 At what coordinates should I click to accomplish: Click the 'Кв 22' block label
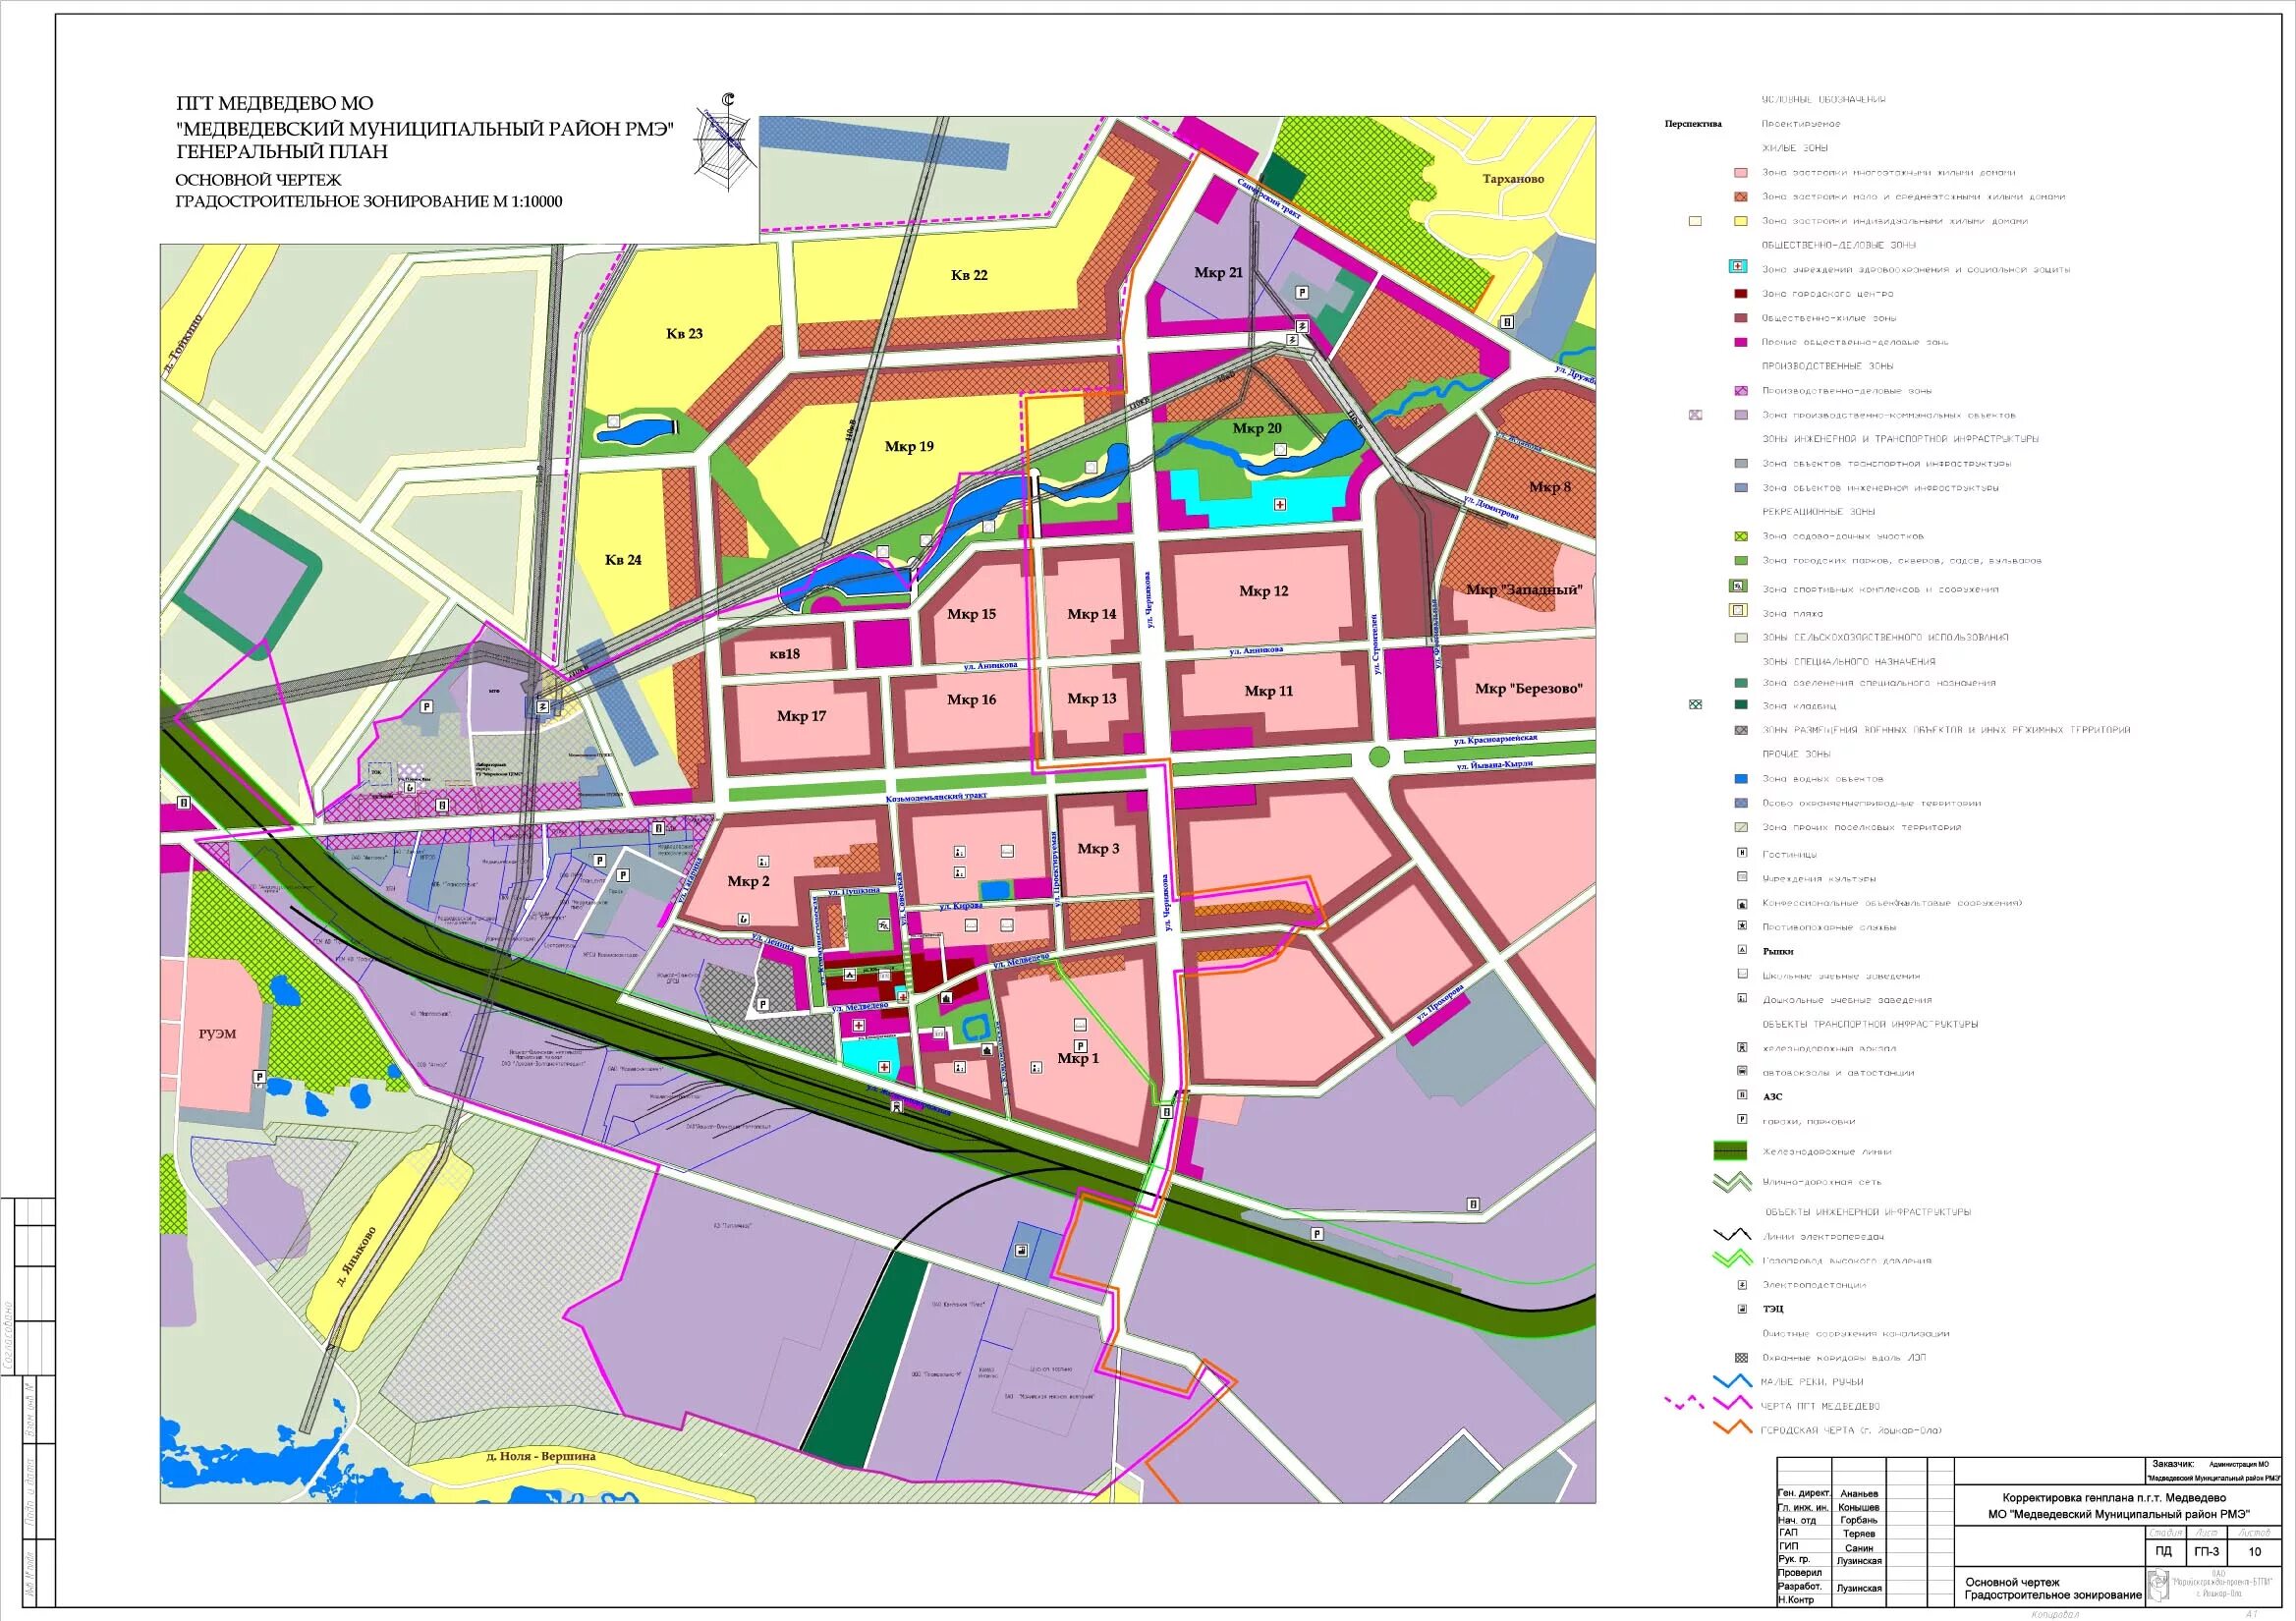pos(969,275)
